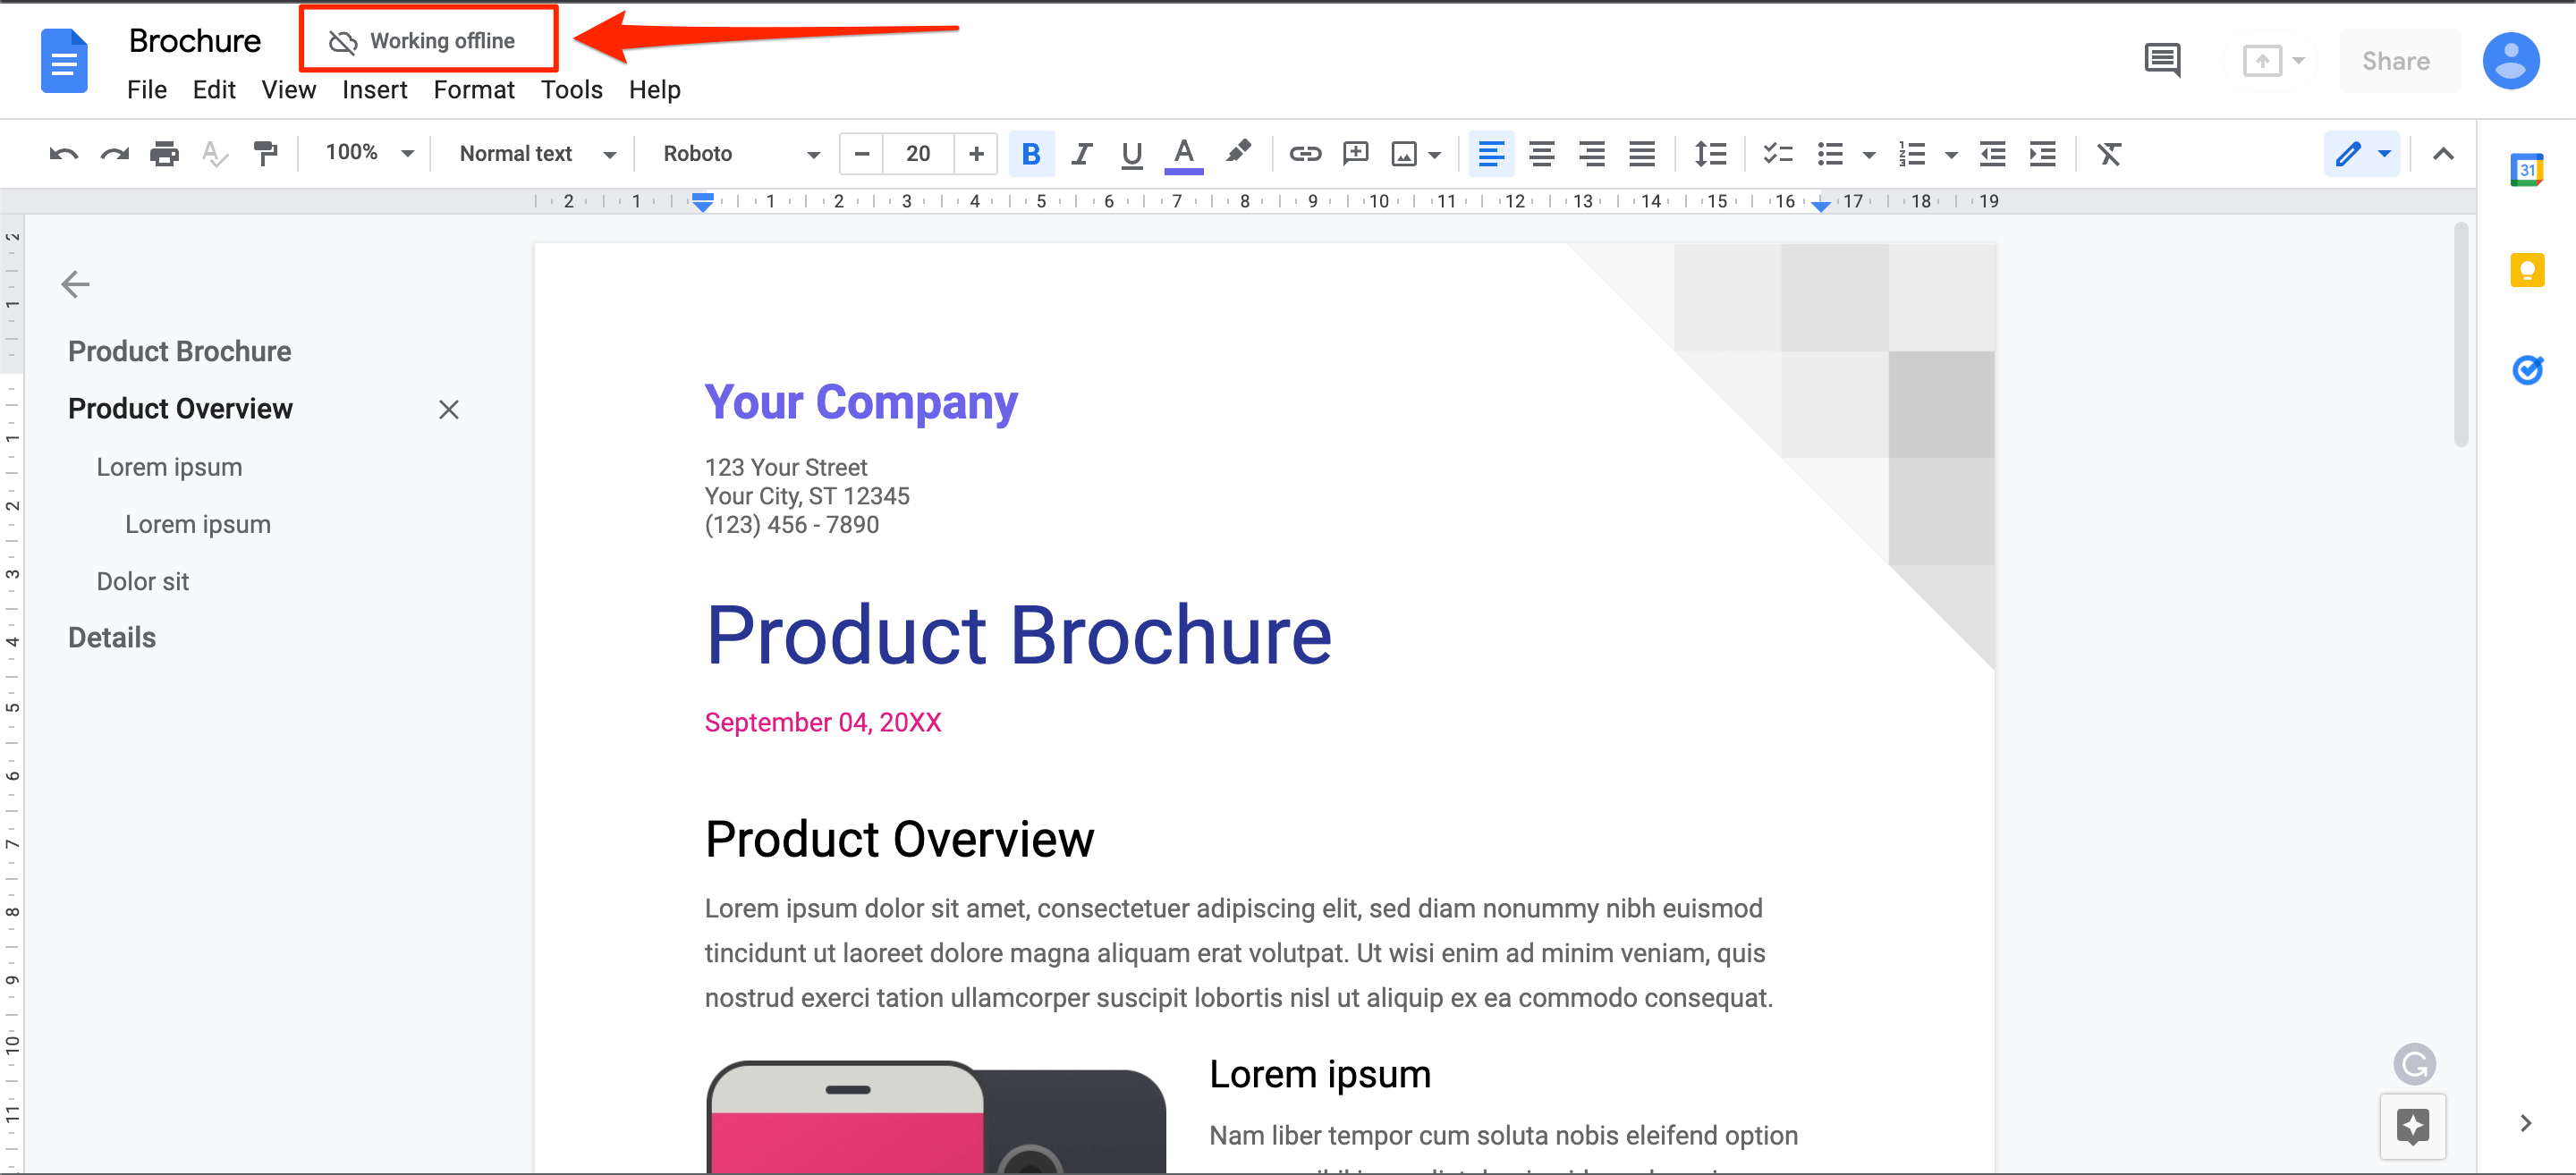
Task: Open the Format menu
Action: click(475, 89)
